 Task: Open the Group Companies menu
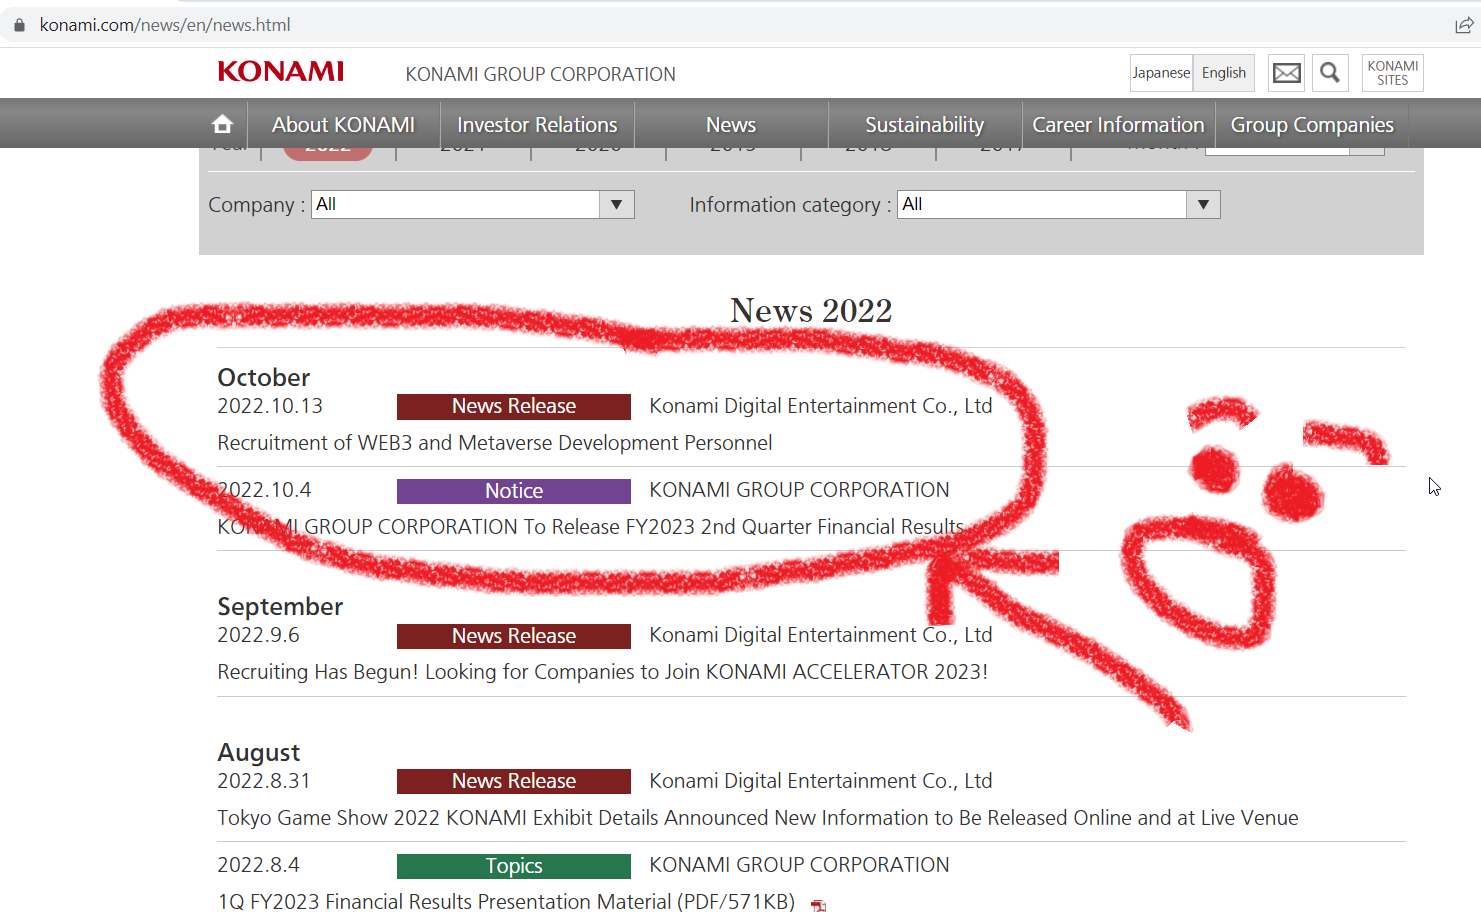tap(1312, 124)
